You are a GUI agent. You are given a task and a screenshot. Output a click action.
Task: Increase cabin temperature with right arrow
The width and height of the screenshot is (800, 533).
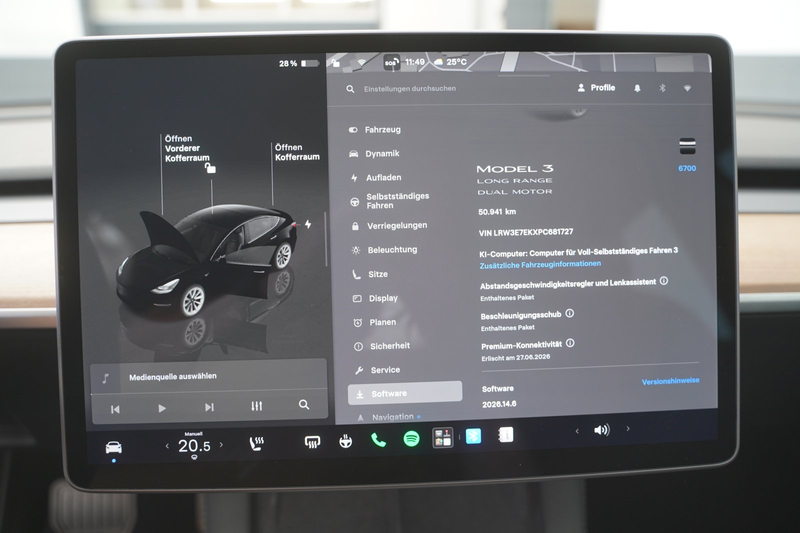(x=221, y=445)
